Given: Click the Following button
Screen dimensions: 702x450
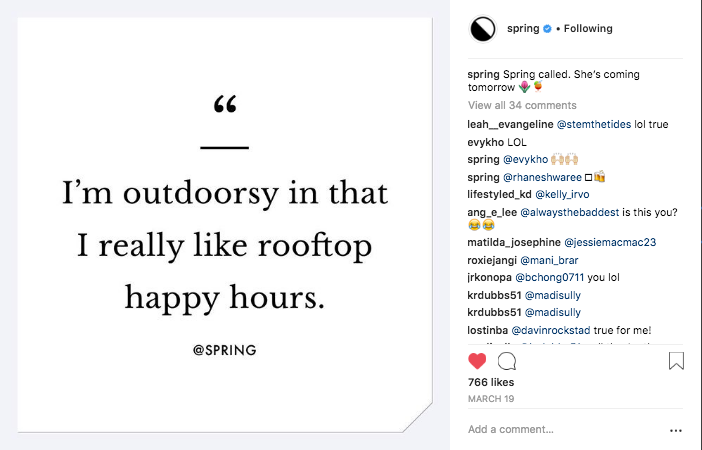Looking at the screenshot, I should (588, 29).
